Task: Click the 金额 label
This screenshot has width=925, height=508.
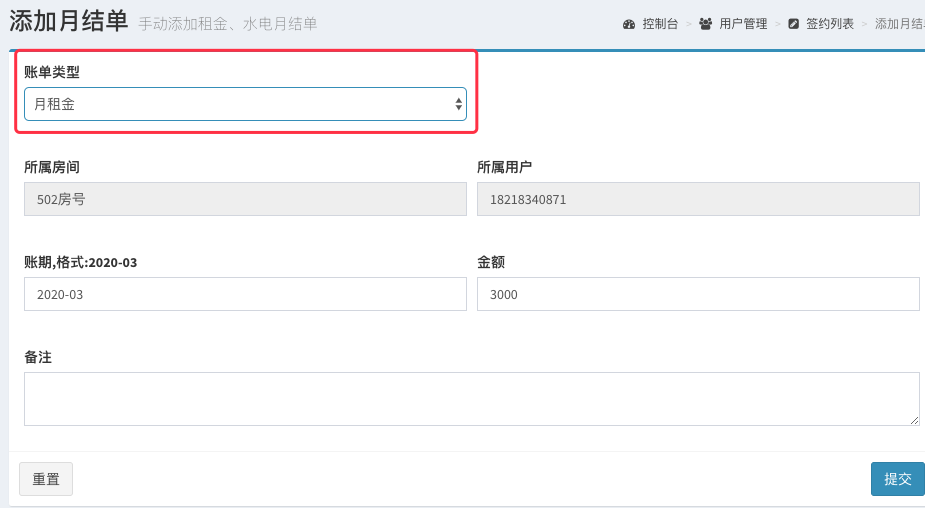Action: 491,262
